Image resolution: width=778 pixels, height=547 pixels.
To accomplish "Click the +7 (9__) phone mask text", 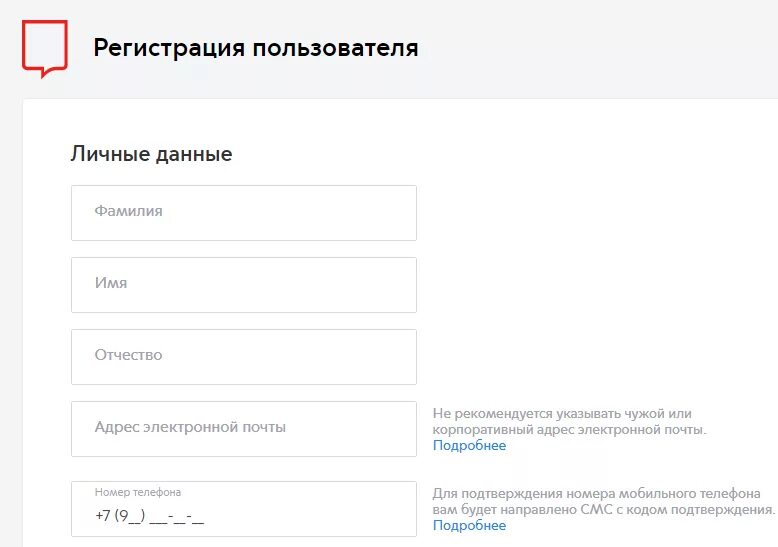I will (x=150, y=517).
